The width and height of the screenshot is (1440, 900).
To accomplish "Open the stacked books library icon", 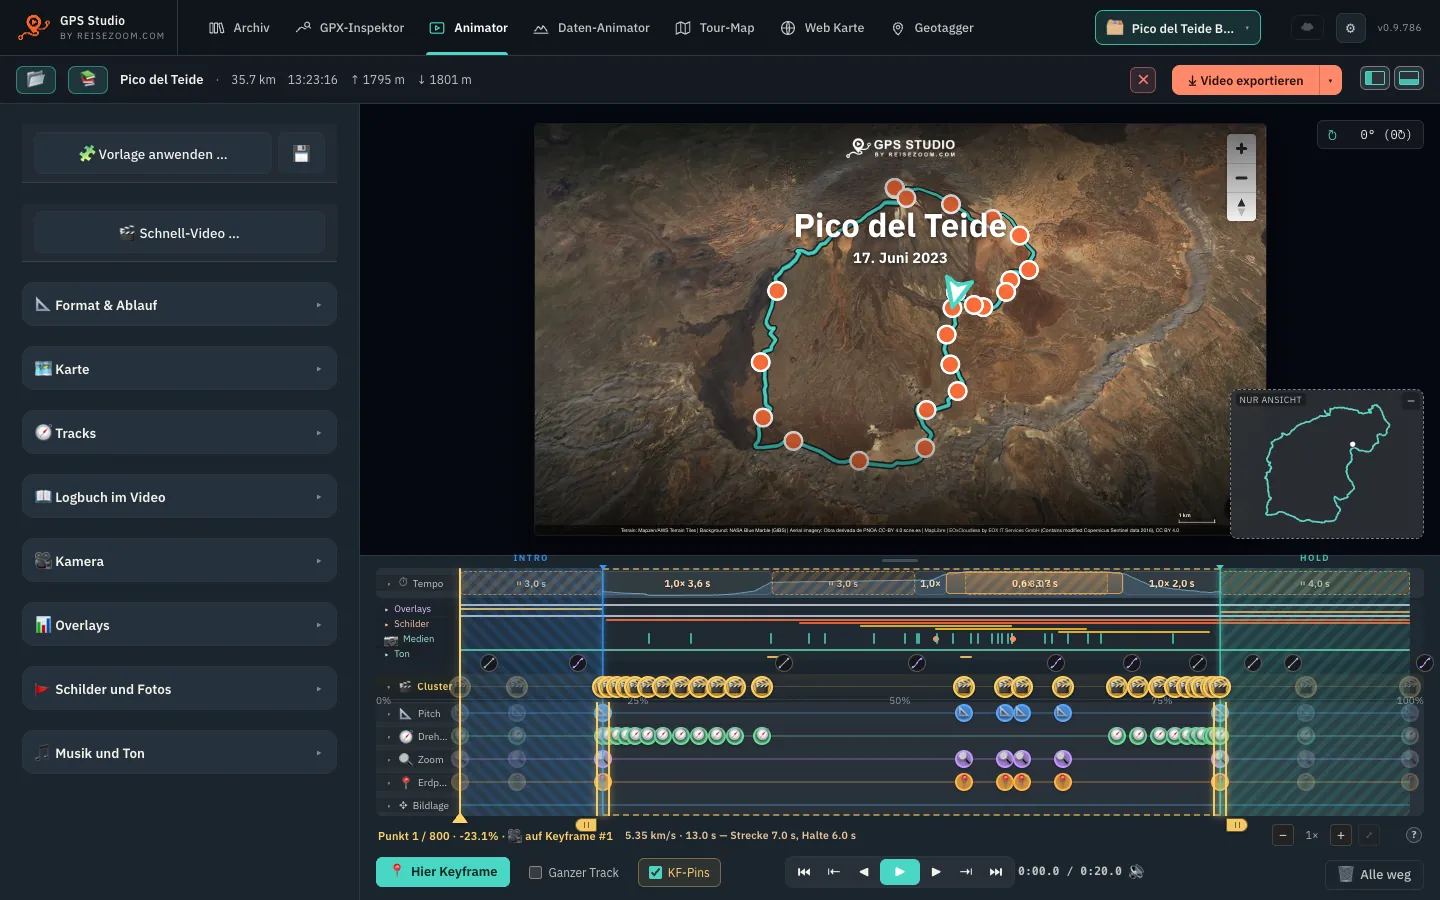I will tap(88, 79).
